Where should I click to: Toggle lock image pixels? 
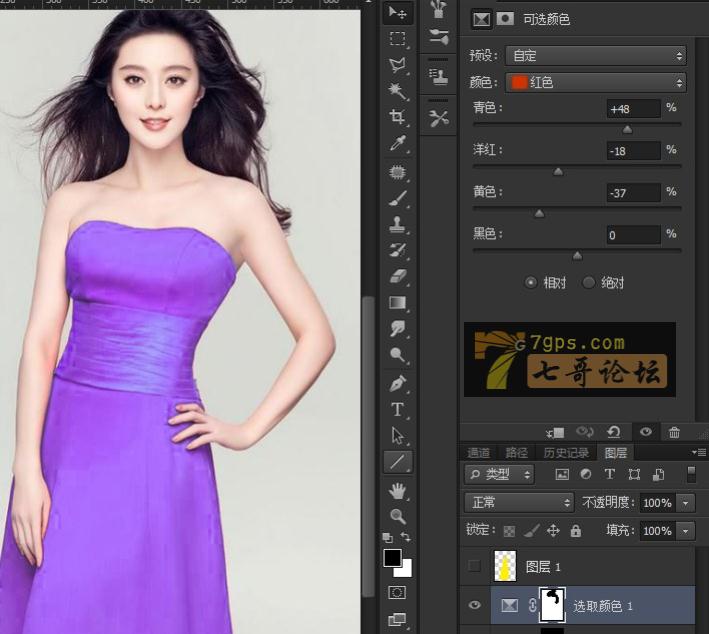(x=532, y=530)
